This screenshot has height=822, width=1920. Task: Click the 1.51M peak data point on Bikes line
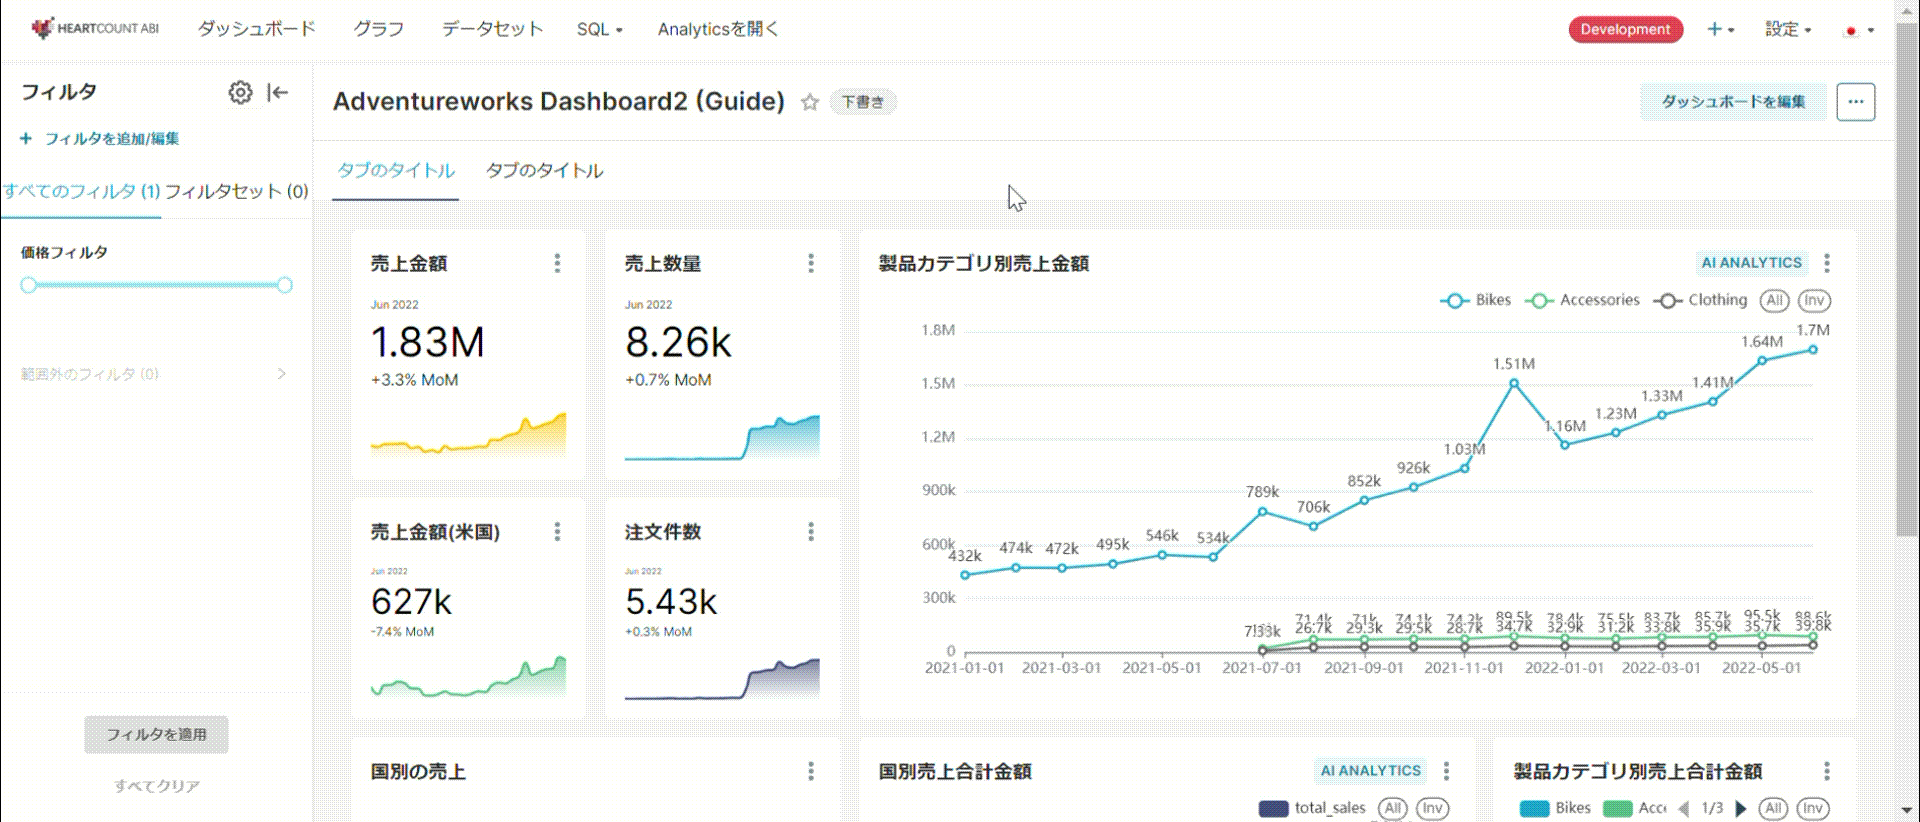tap(1514, 383)
